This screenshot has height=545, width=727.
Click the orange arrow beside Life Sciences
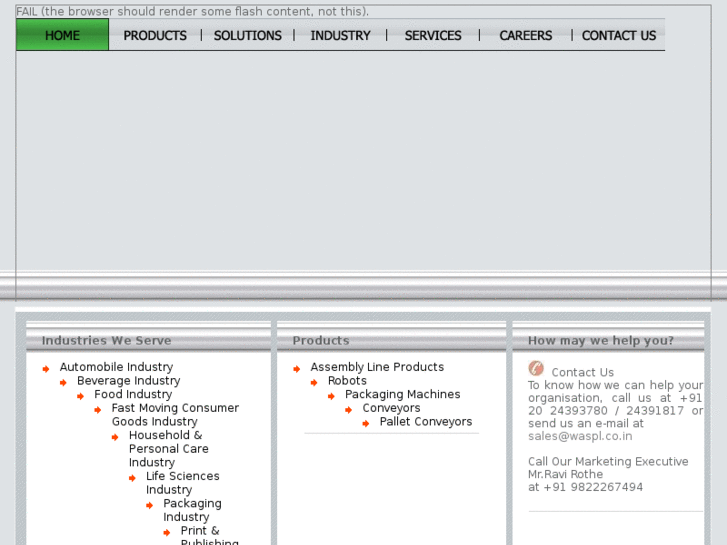pyautogui.click(x=132, y=478)
